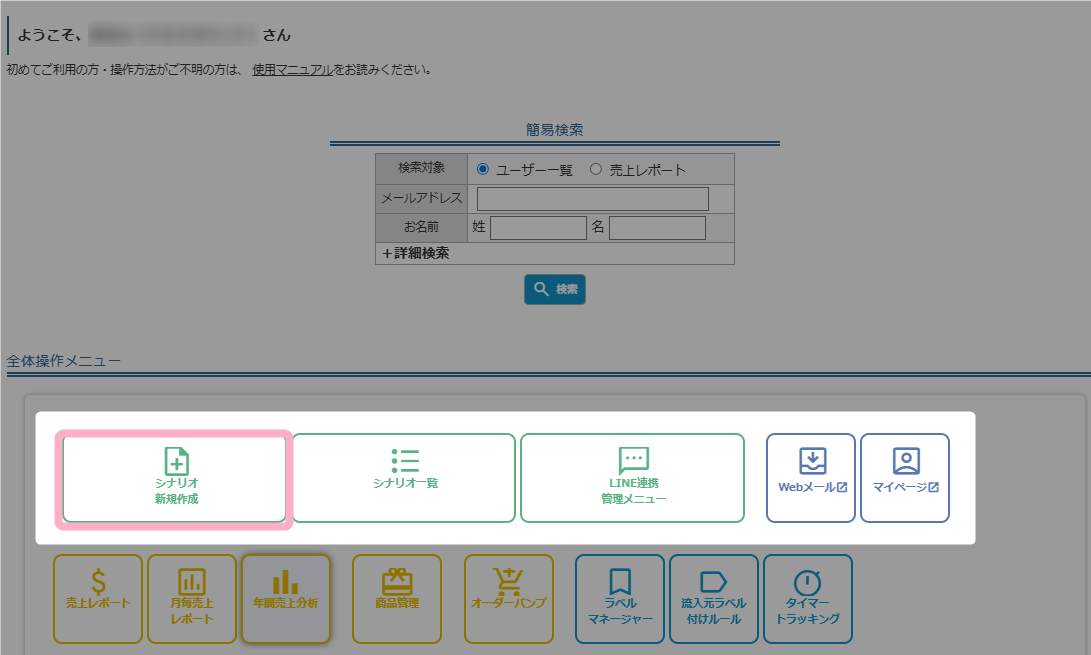Click the メールアドレス input field
Screen dimensions: 1091x655
(592, 199)
